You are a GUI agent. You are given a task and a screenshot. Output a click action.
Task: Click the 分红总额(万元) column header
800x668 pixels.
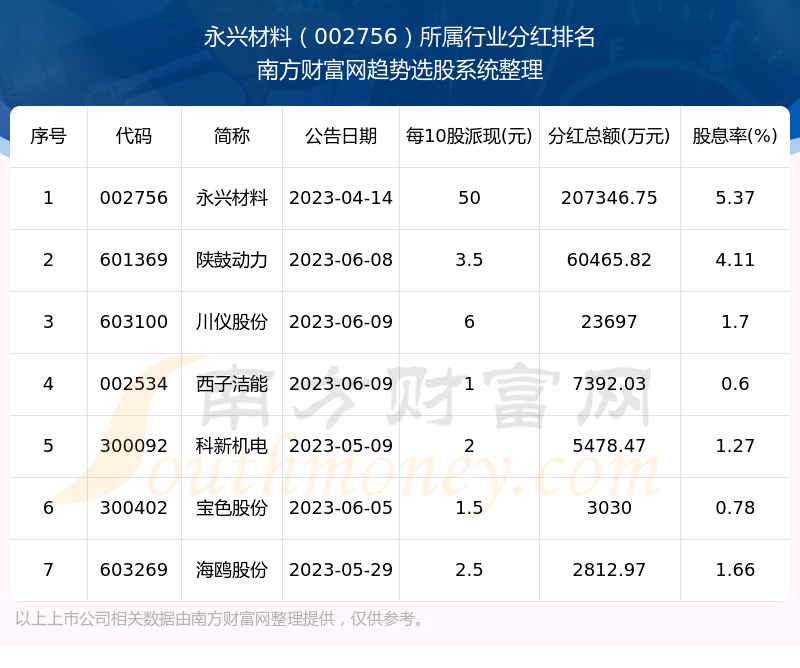click(x=609, y=136)
